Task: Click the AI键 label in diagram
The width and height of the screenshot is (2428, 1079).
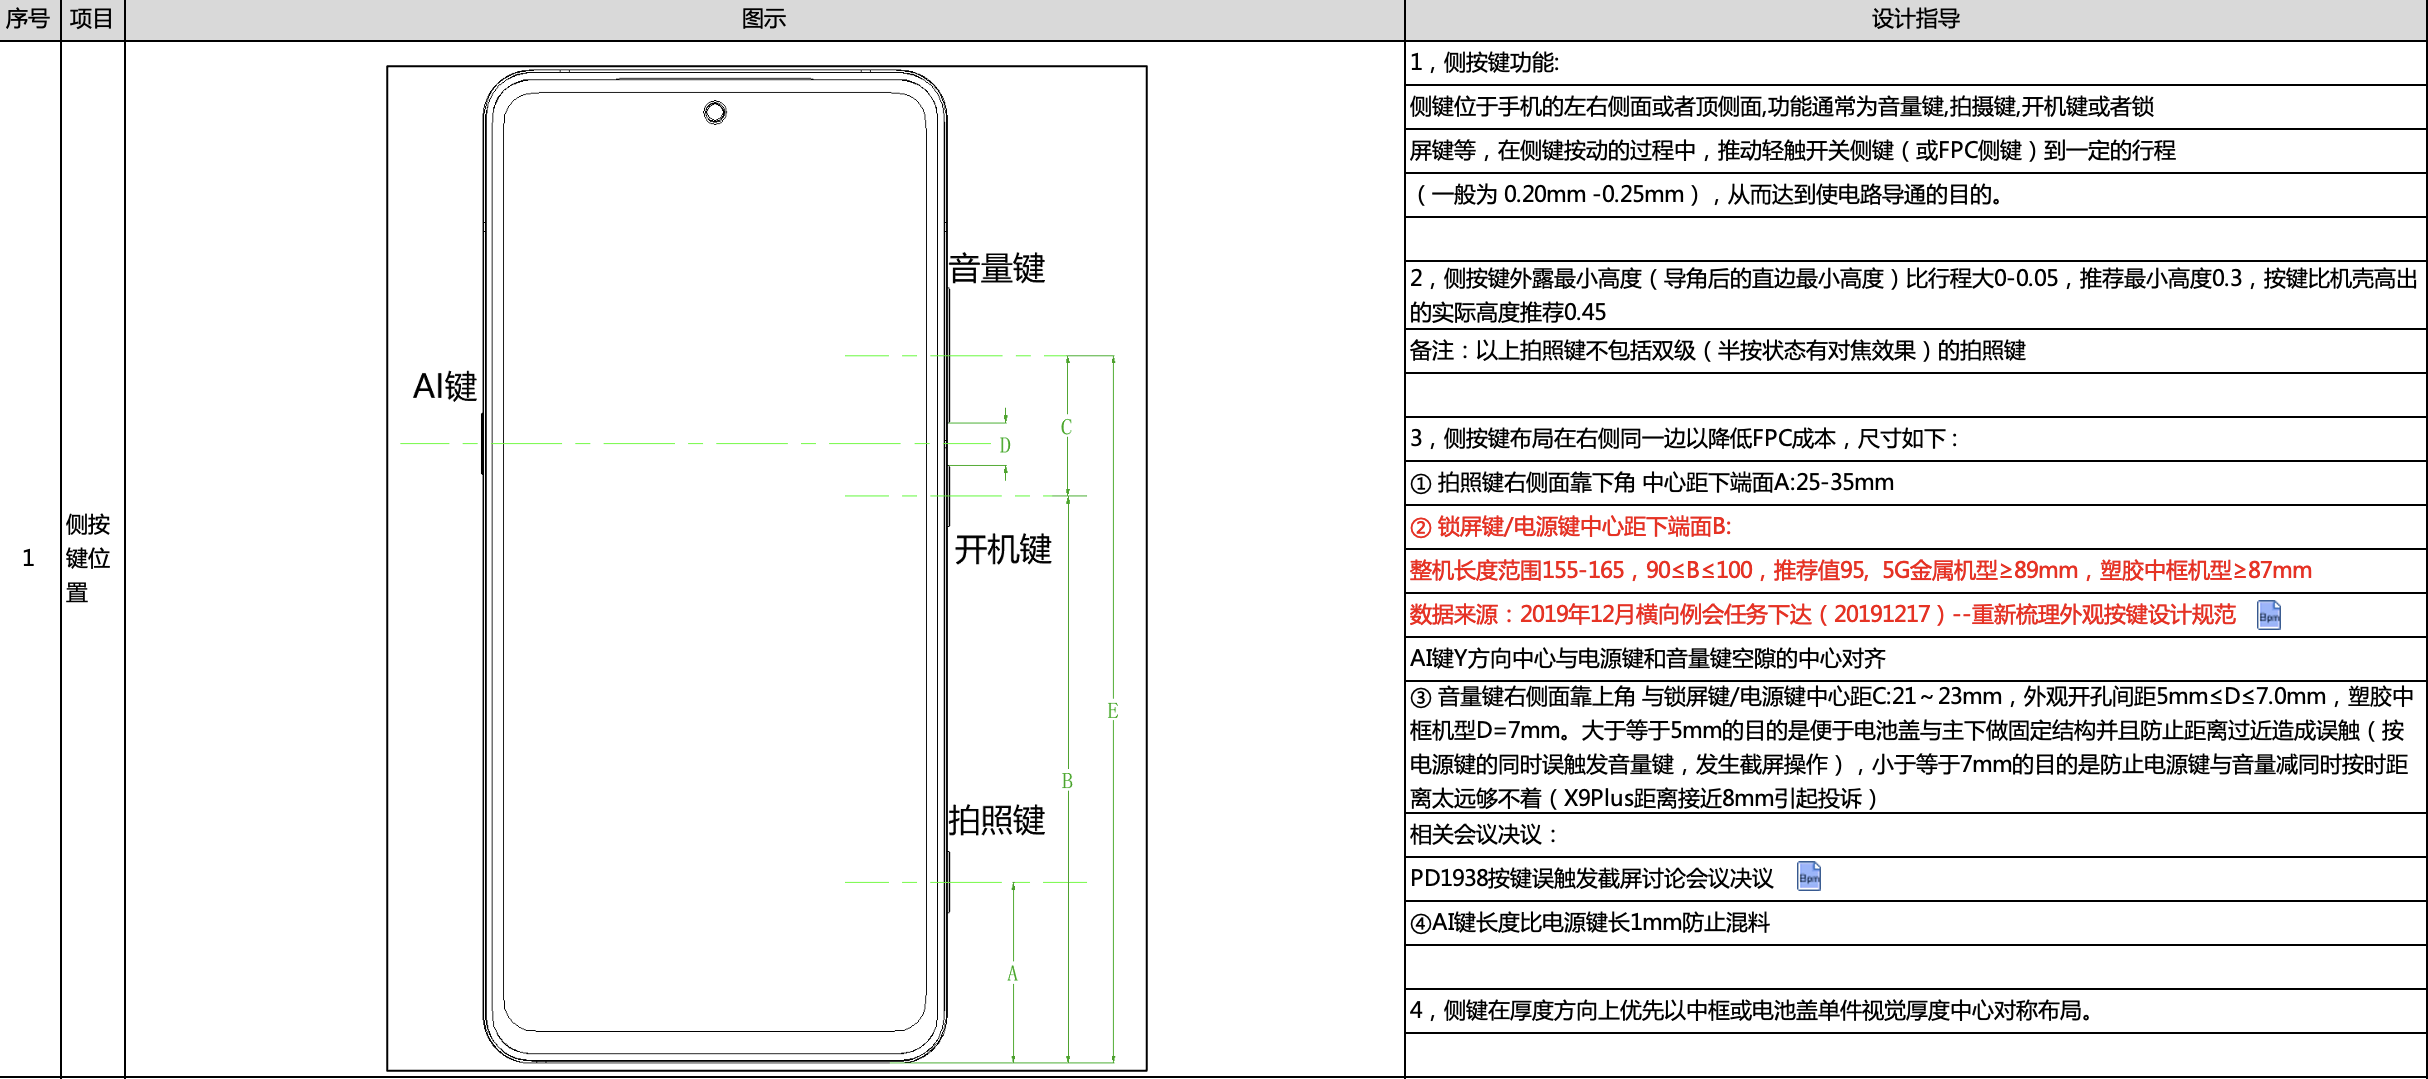Action: pos(445,386)
